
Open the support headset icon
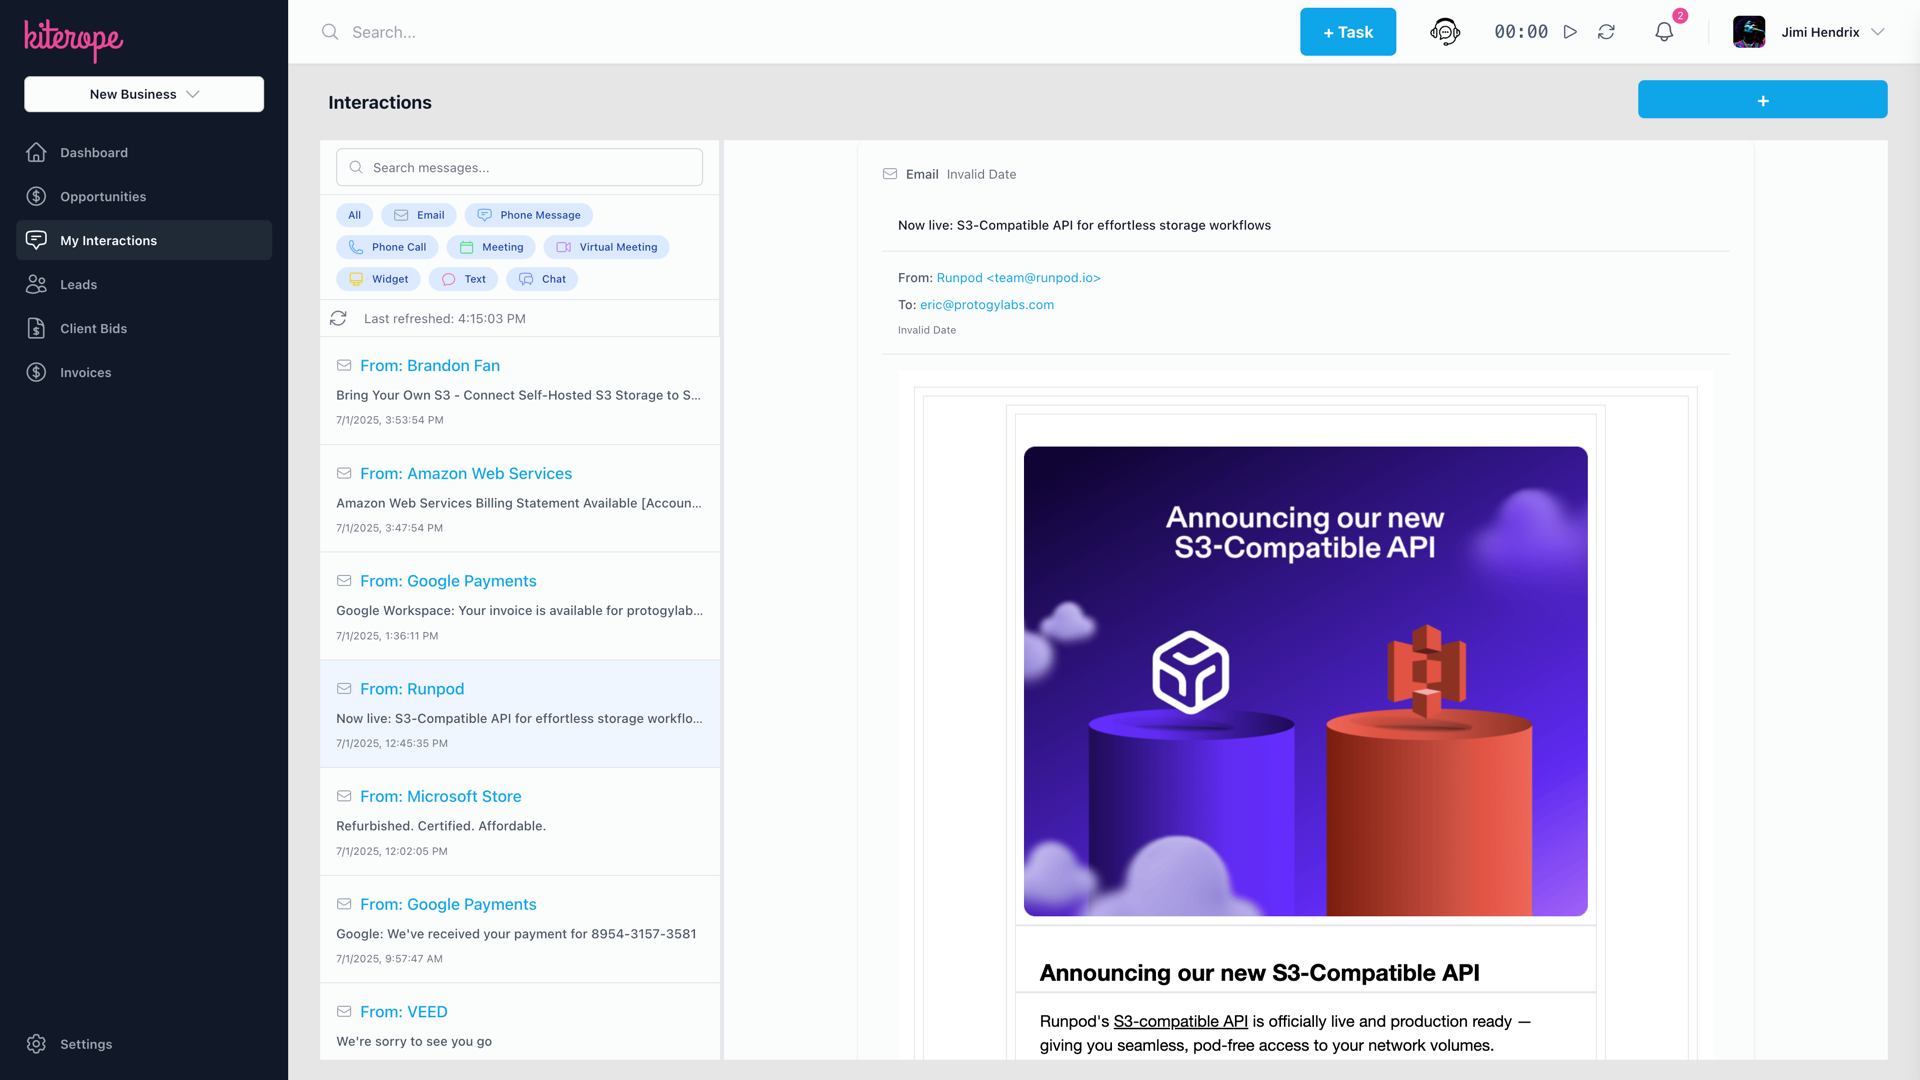pos(1444,32)
